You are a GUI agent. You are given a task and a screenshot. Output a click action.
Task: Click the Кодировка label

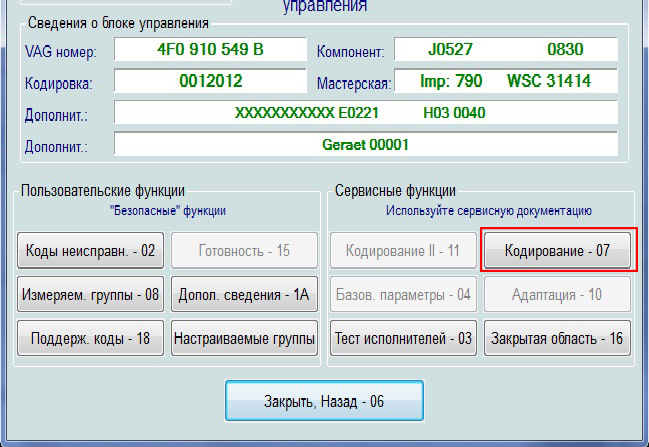click(x=58, y=84)
